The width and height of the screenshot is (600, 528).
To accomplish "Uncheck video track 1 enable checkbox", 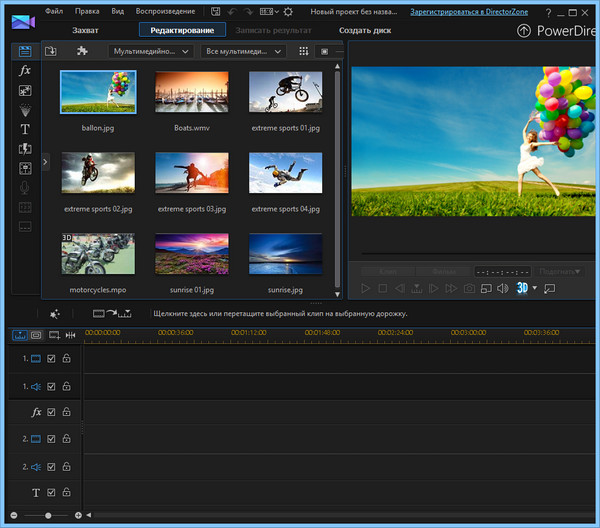I will (52, 358).
